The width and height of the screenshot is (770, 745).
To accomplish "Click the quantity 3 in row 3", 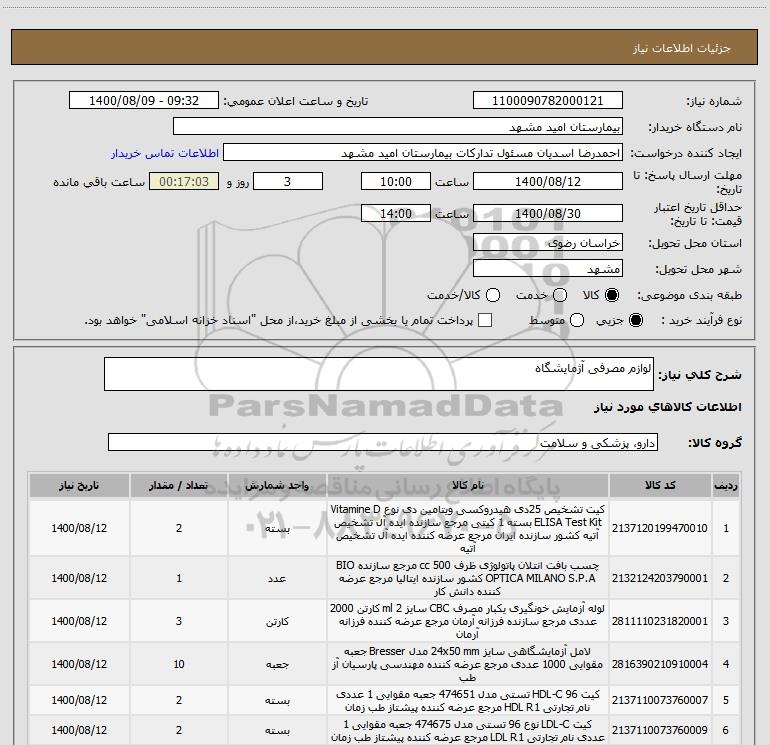I will (x=179, y=621).
